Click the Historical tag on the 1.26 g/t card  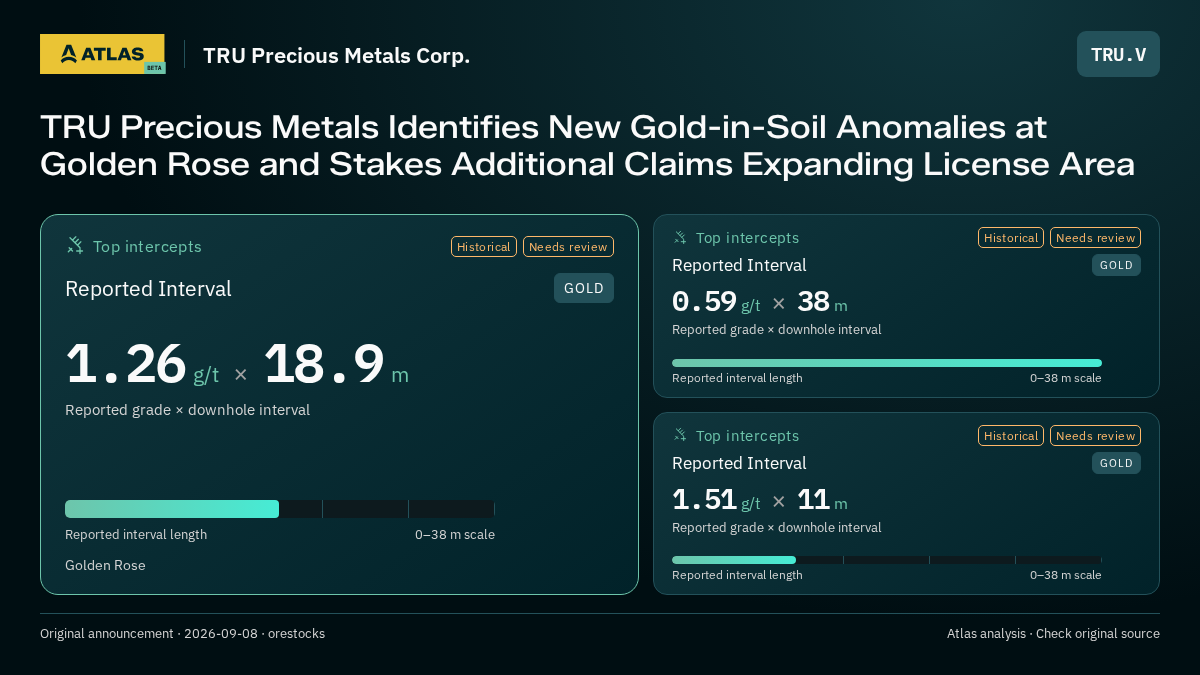(484, 246)
